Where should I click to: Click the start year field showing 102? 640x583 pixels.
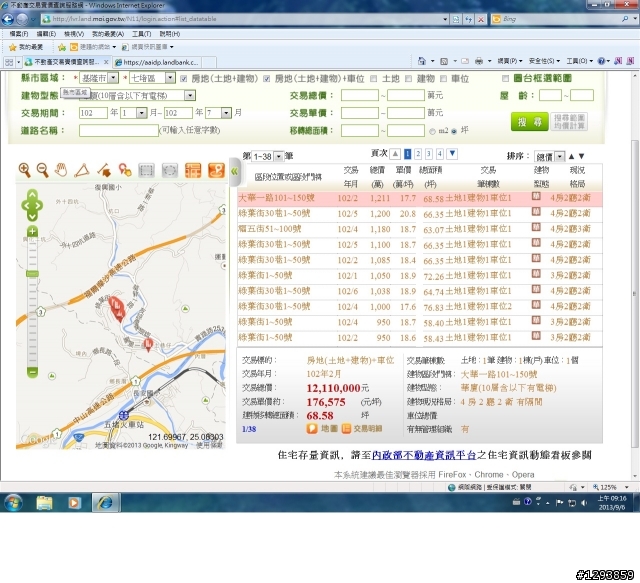click(x=93, y=113)
